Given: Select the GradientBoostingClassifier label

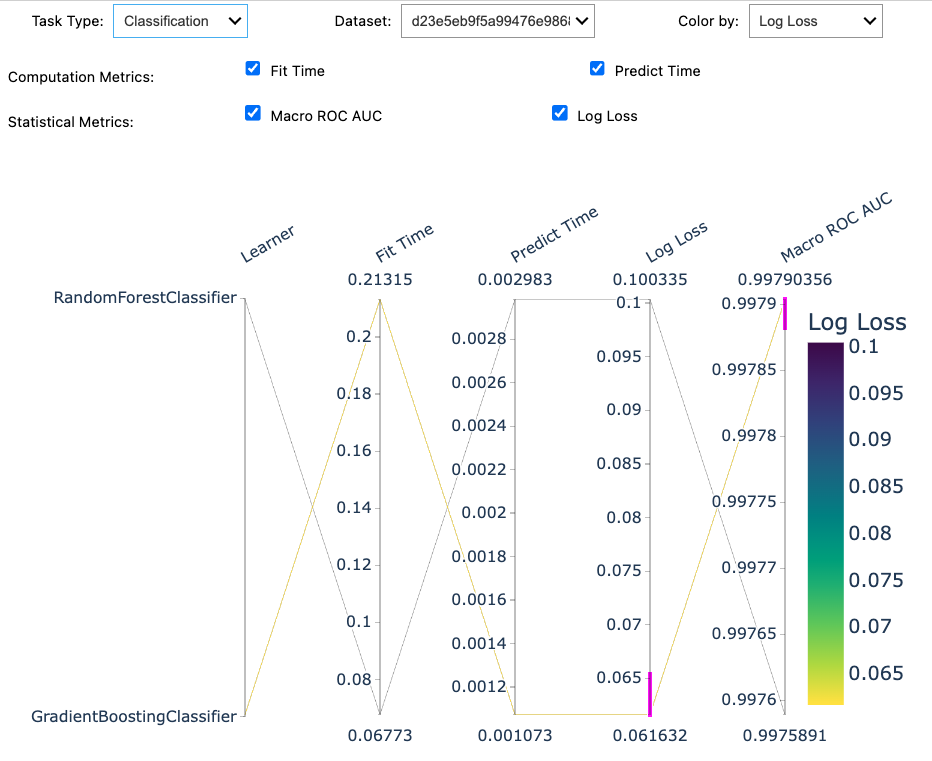Looking at the screenshot, I should (131, 717).
